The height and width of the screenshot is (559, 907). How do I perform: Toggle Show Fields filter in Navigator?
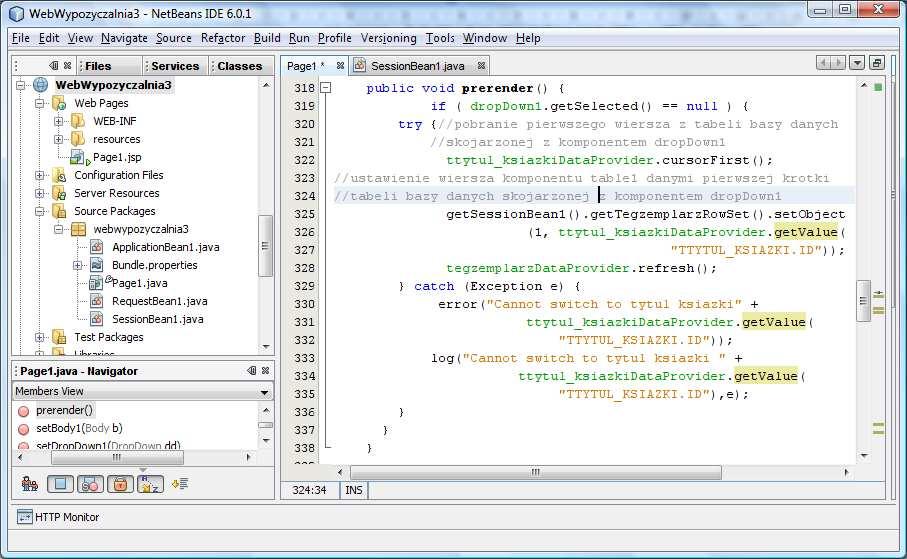[60, 484]
